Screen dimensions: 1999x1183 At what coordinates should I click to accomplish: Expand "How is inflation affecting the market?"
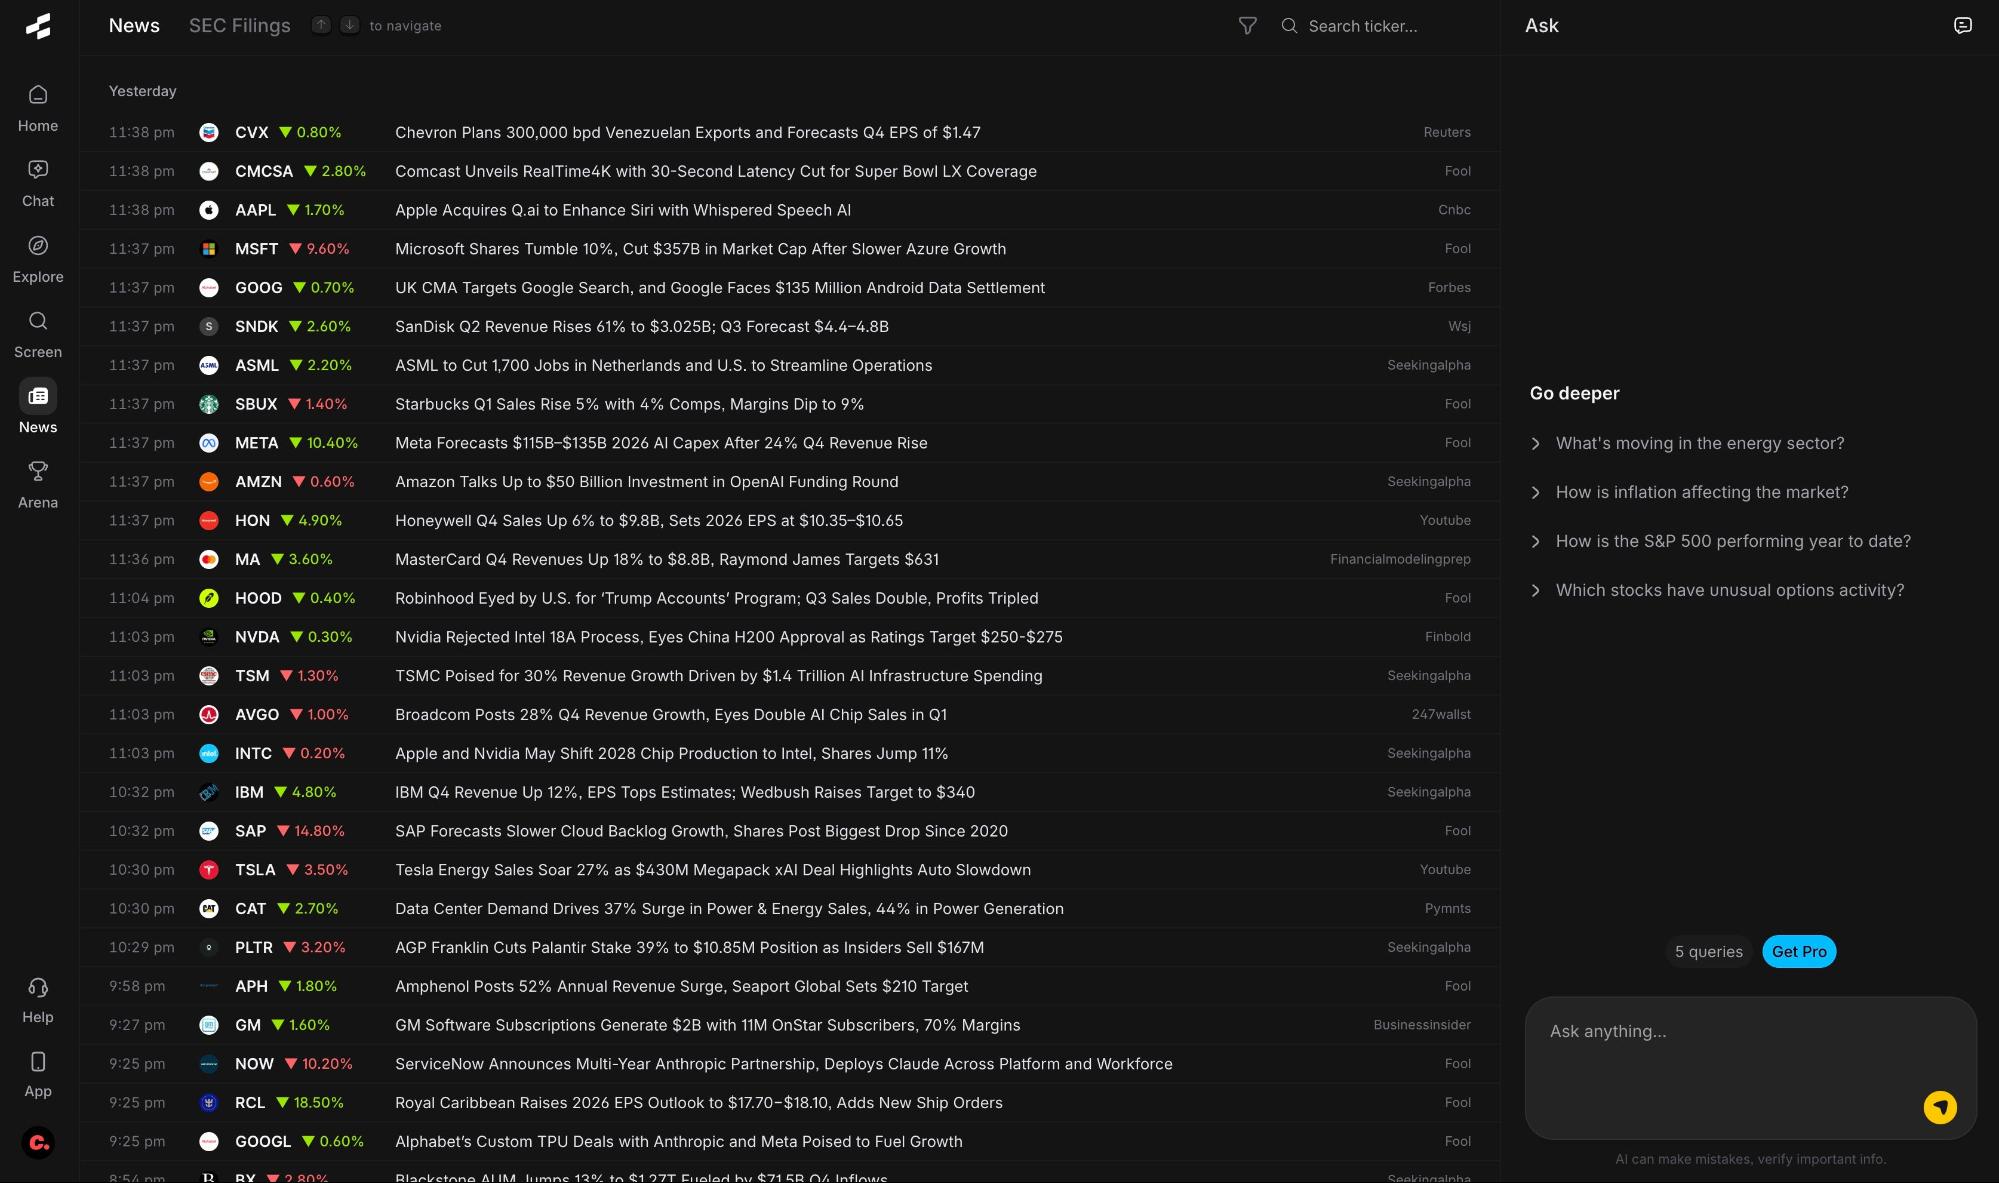coord(1701,492)
